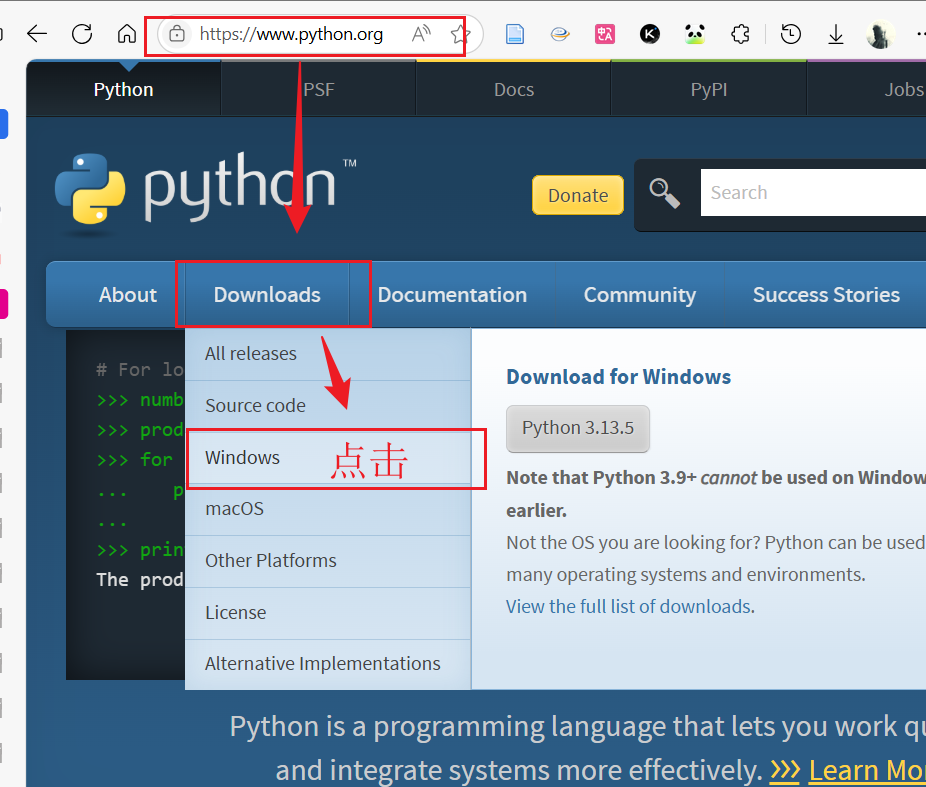
Task: Switch to the Docs tab
Action: (514, 89)
